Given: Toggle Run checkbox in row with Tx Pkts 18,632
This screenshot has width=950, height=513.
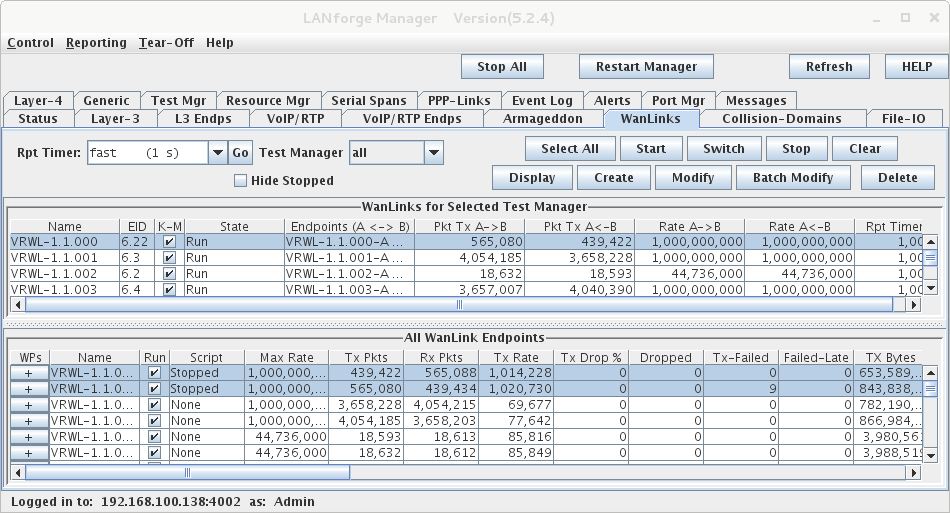Looking at the screenshot, I should 154,452.
